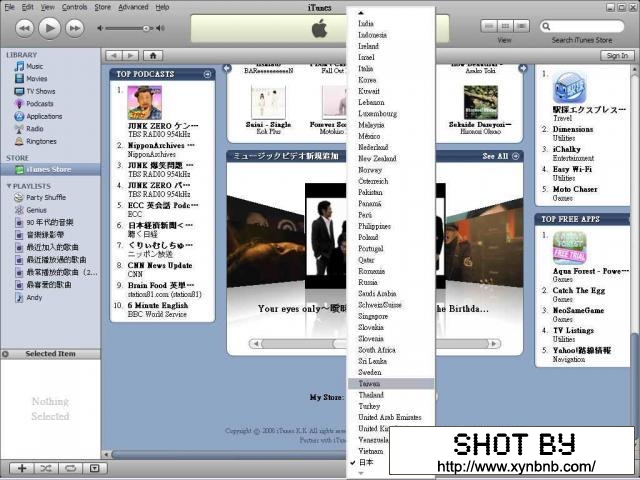Switch to grid view
Screen dimensions: 640x480
pyautogui.click(x=505, y=26)
